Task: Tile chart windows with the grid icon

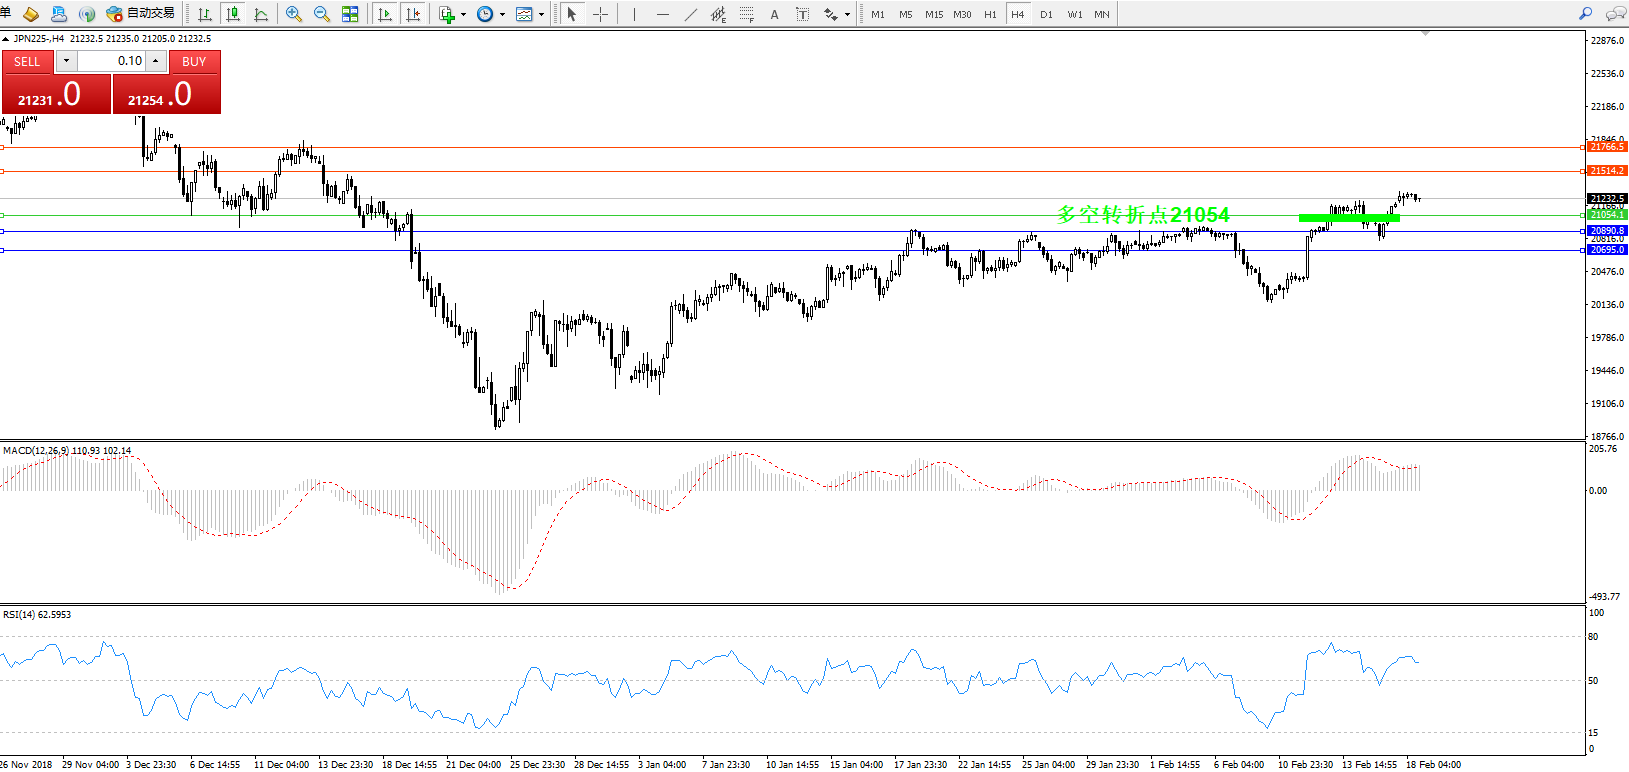Action: 350,14
